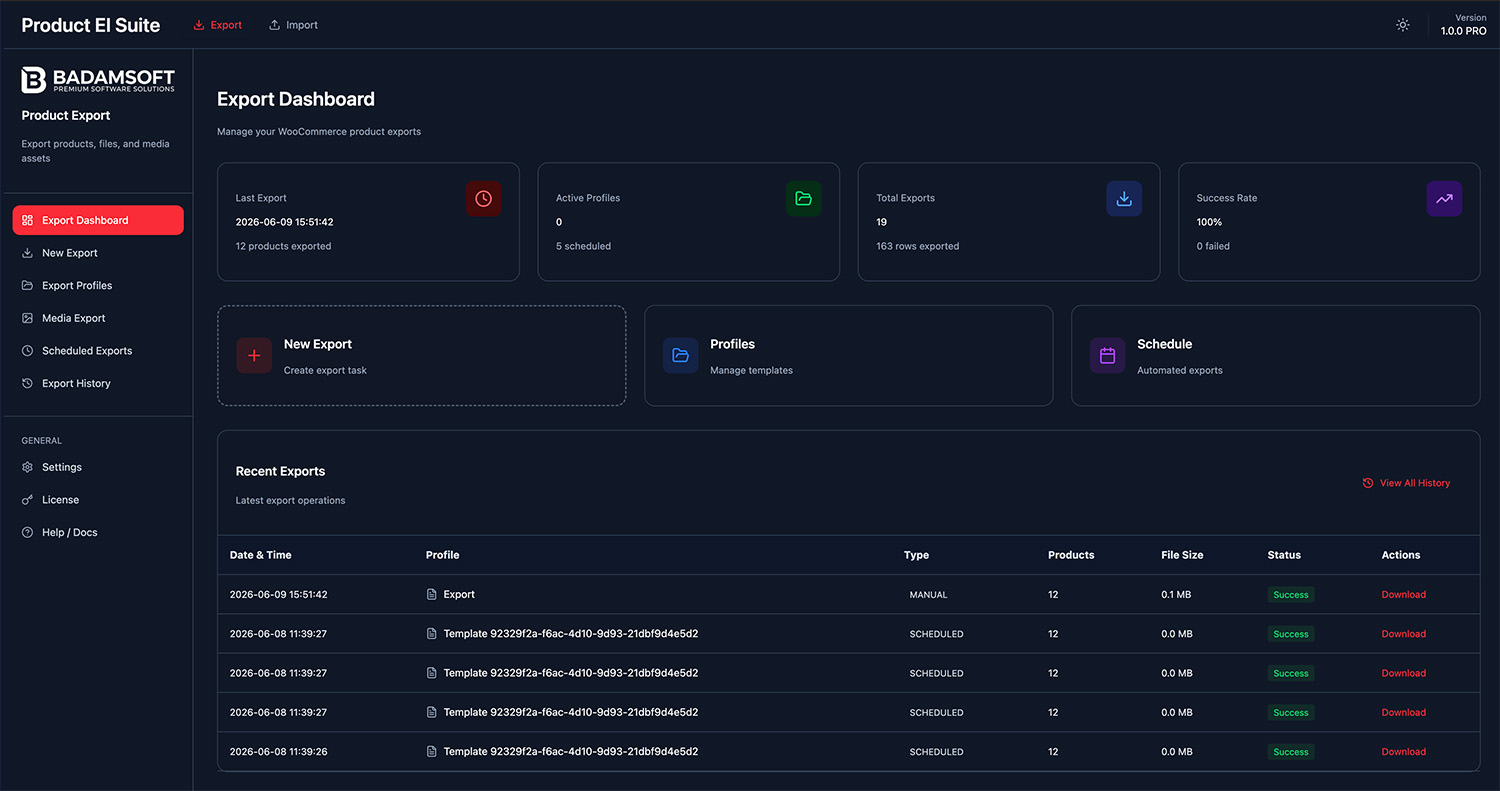
Task: Open License page in sidebar
Action: point(98,500)
